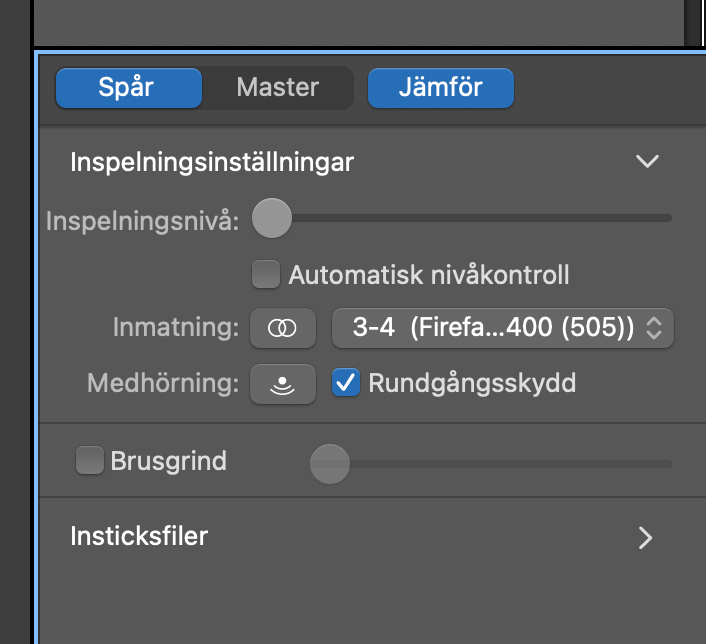Click the Inspelningsnivå slider track

480,218
